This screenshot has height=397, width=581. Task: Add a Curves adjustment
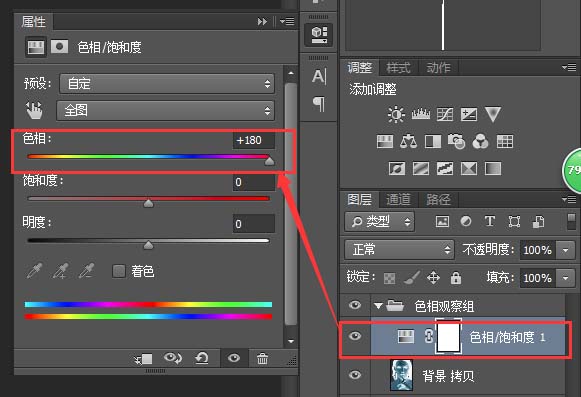[x=445, y=114]
